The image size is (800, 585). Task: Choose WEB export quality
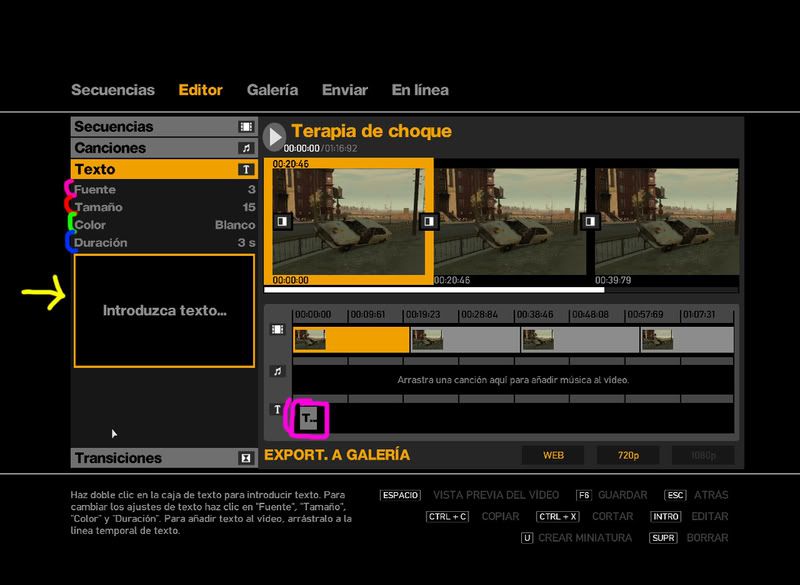(553, 455)
